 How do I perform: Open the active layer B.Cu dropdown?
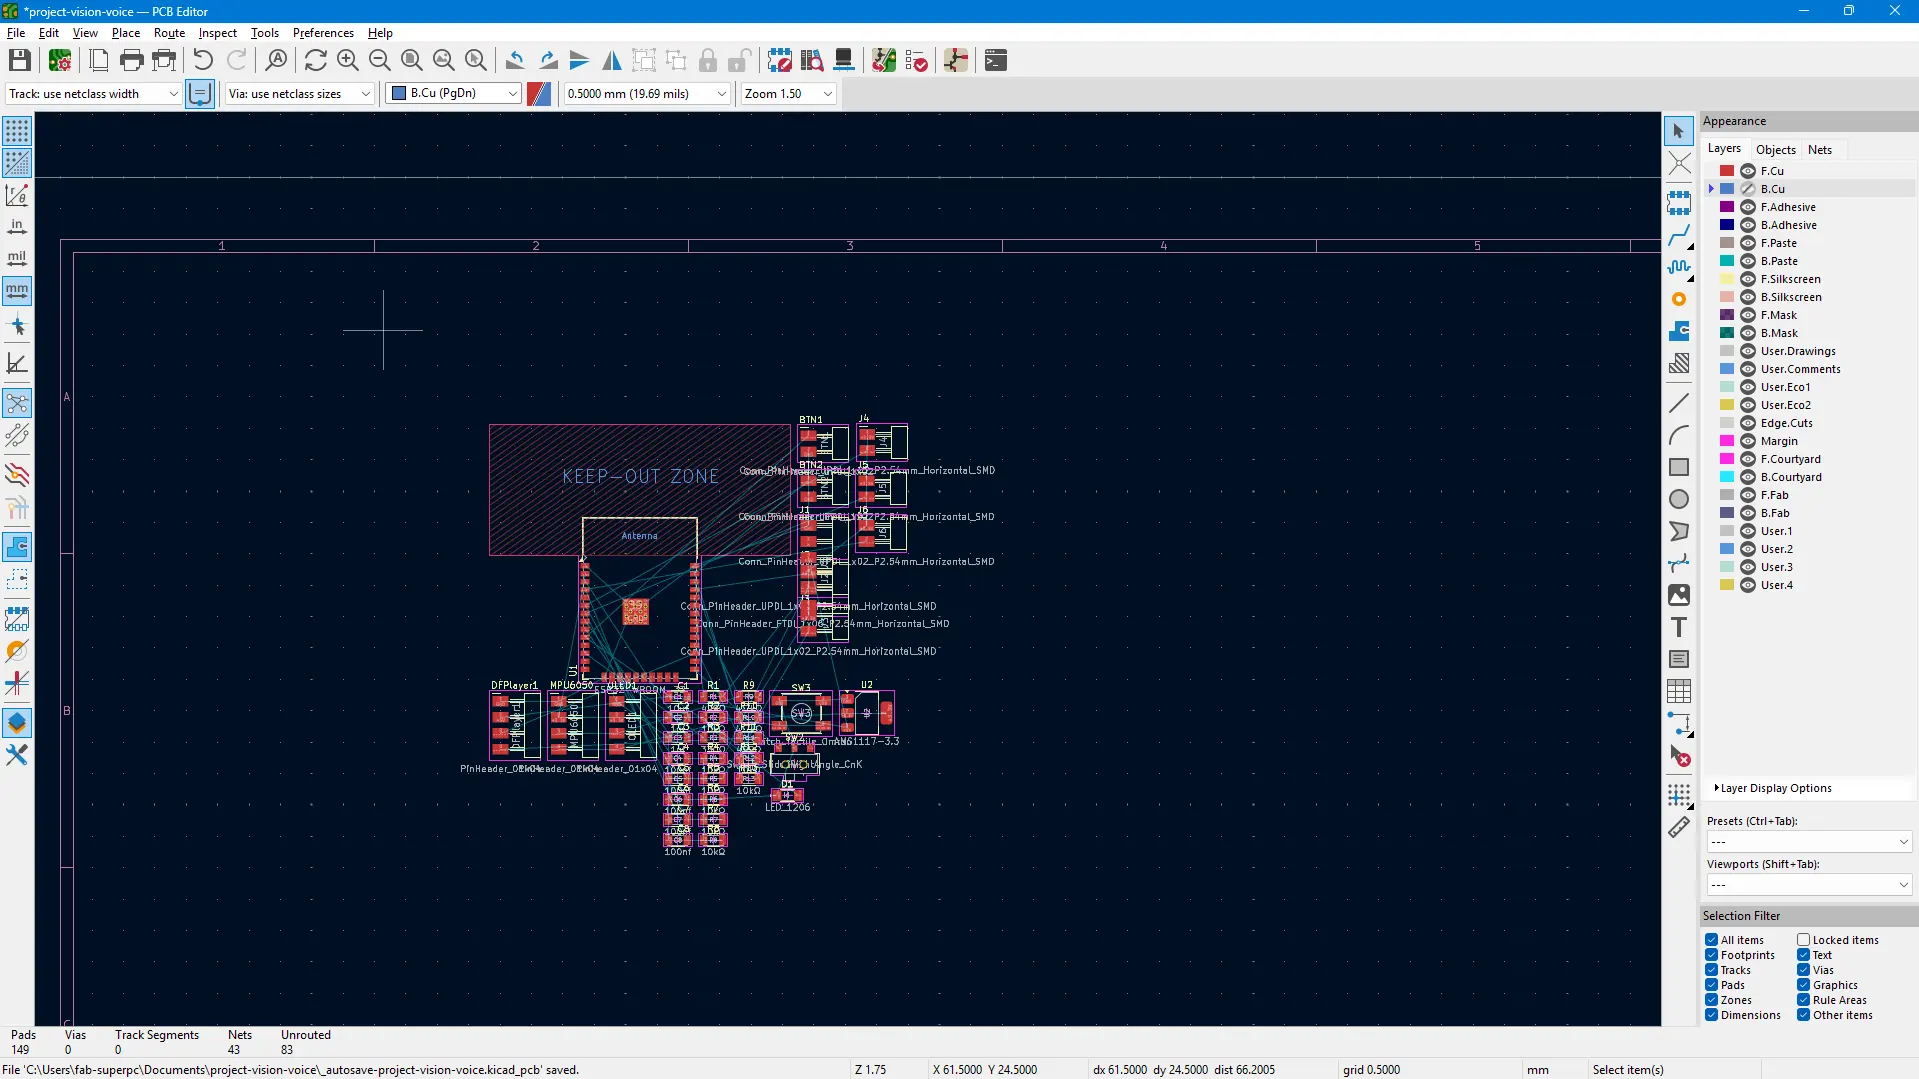coord(455,93)
